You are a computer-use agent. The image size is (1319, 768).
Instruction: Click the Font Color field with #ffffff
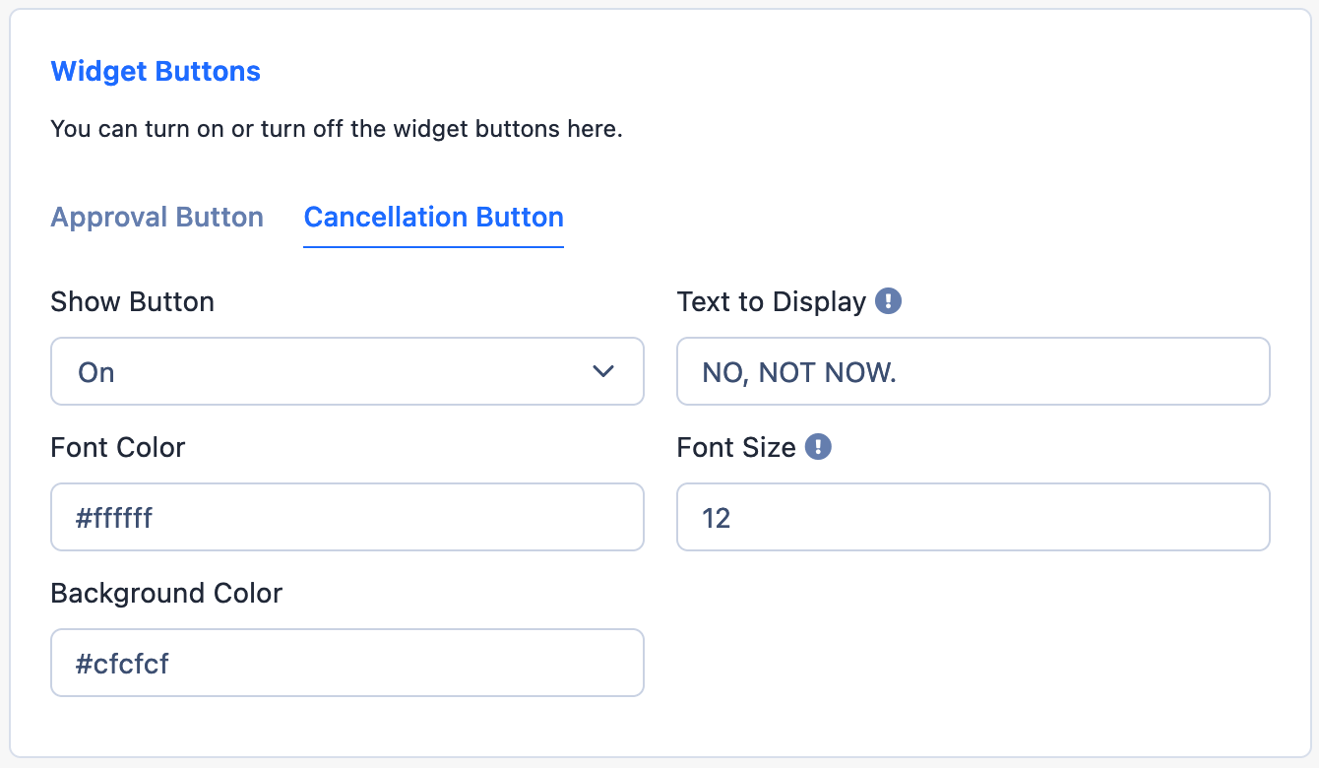pos(347,517)
